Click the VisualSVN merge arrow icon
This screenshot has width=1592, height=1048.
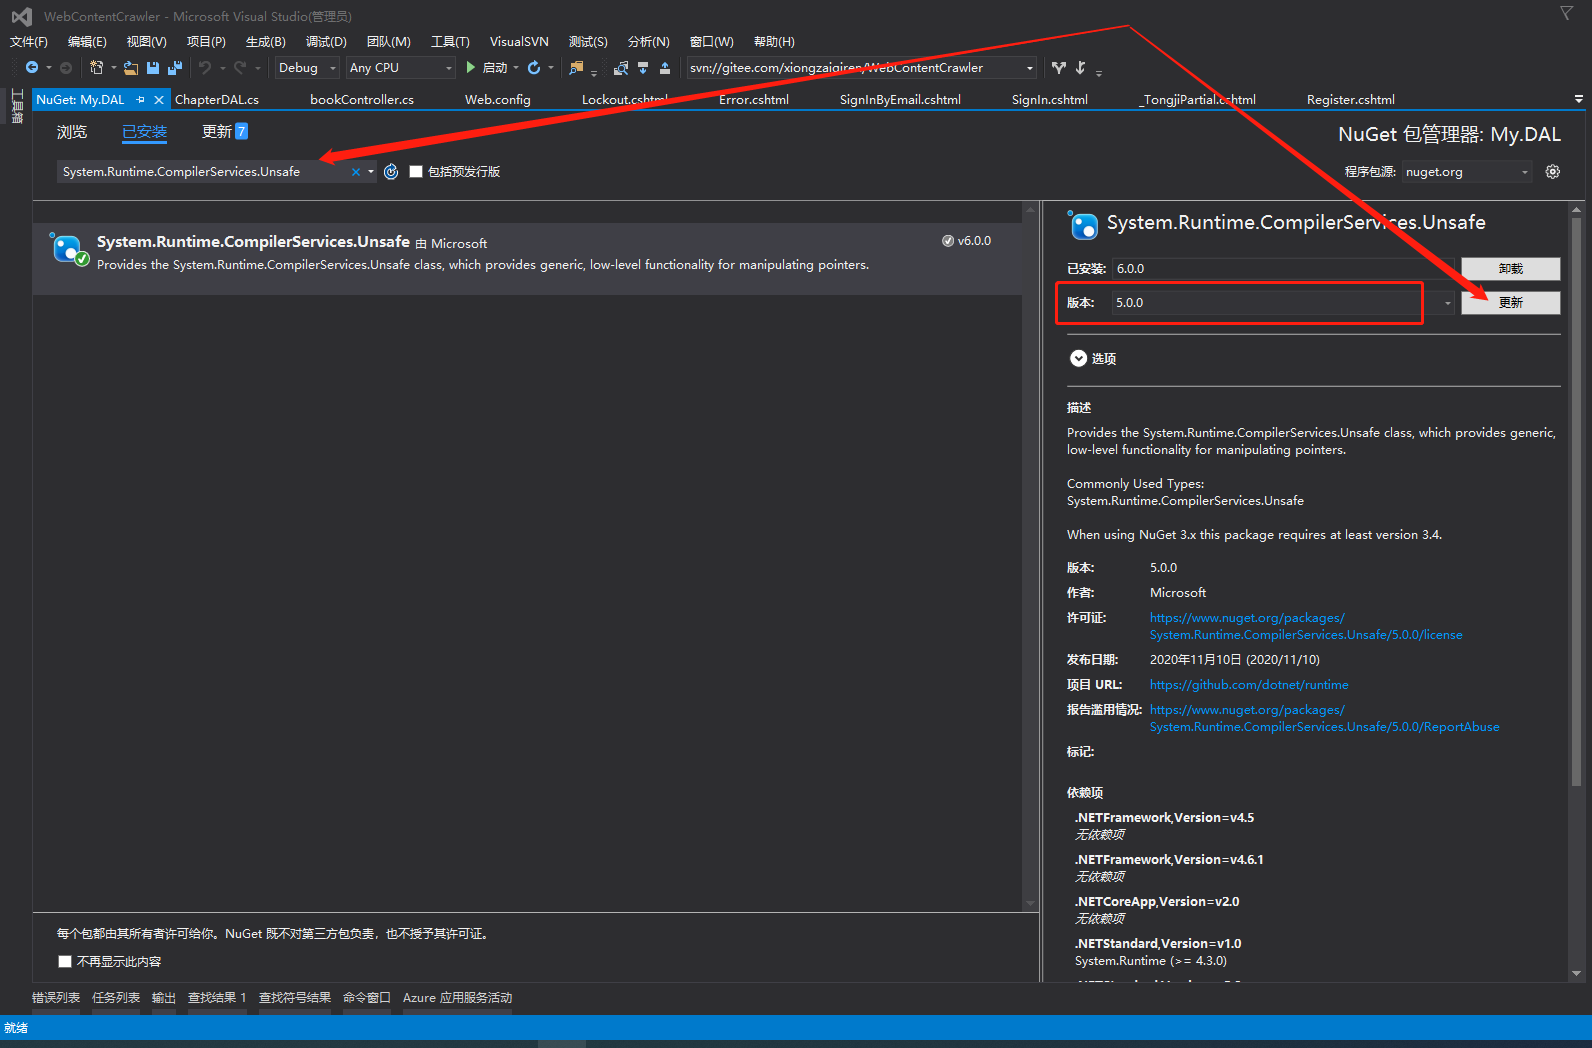[1081, 68]
